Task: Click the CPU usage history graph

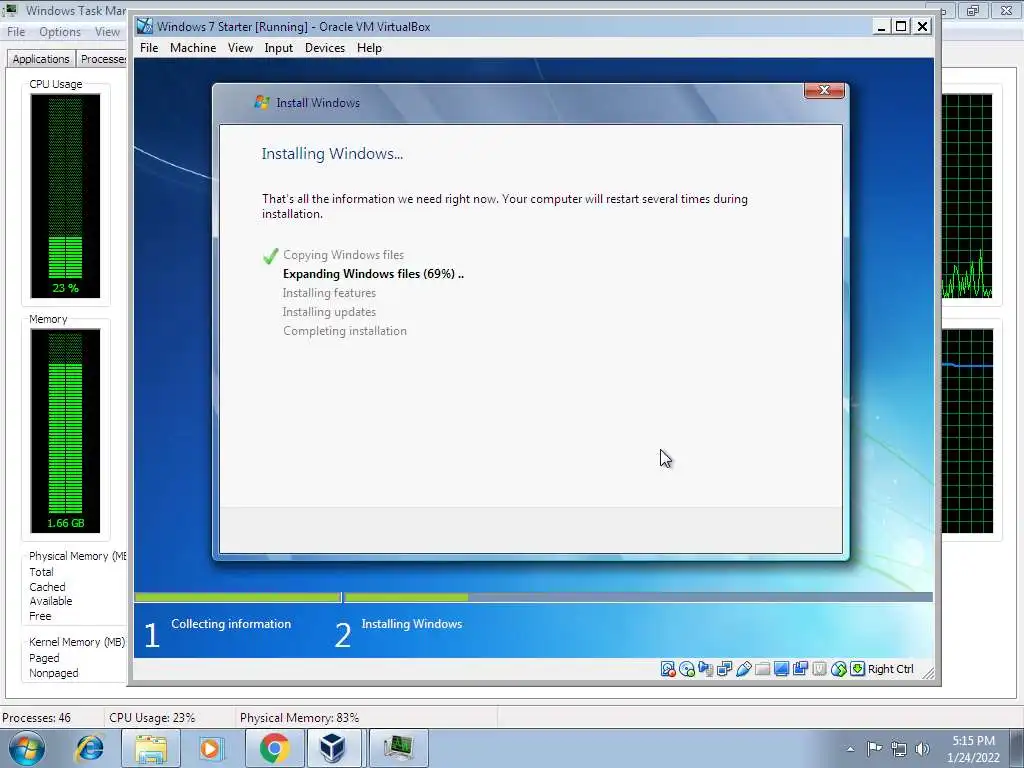Action: [967, 196]
